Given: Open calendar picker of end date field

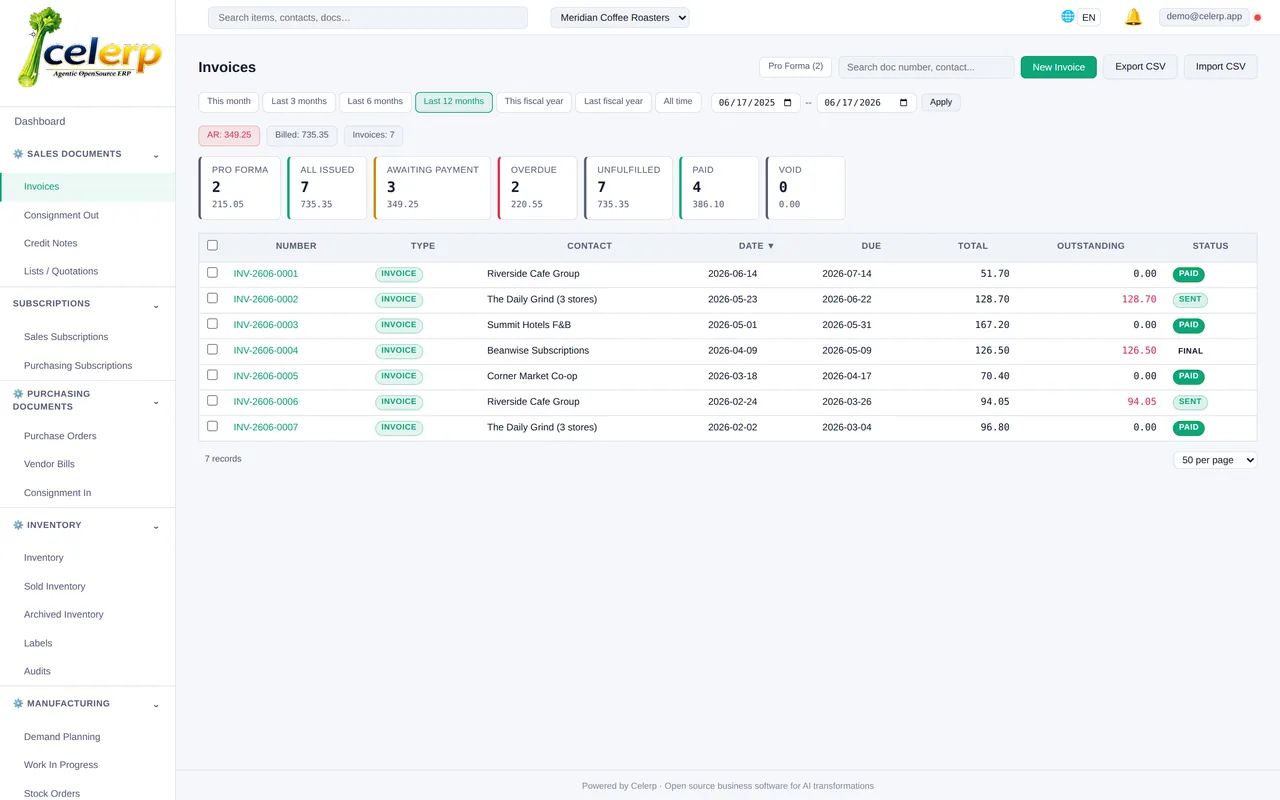Looking at the screenshot, I should click(904, 102).
